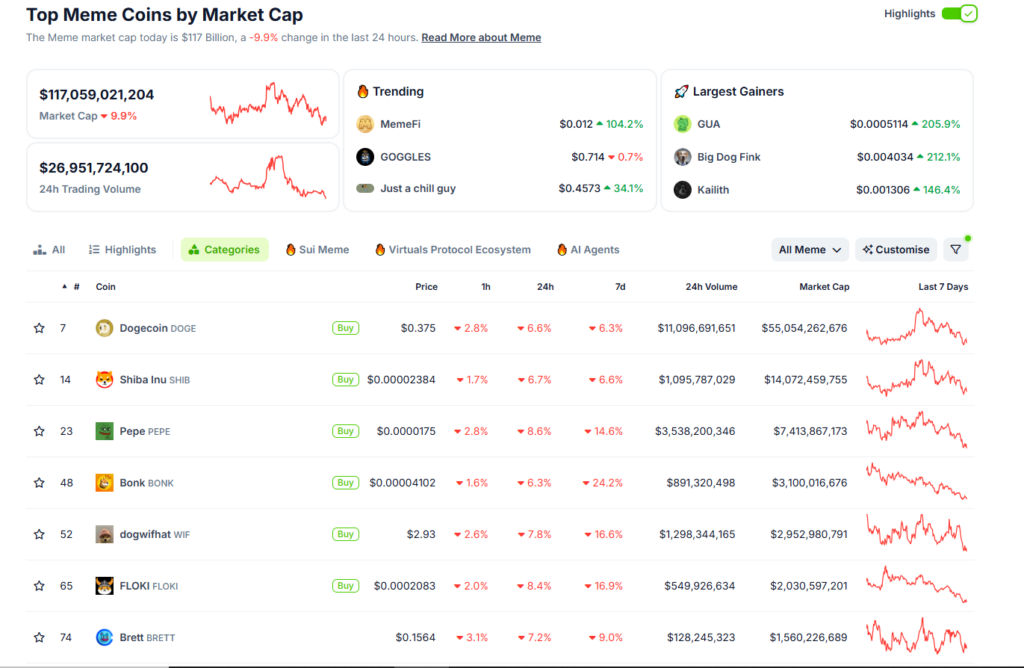Click Buy button for Dogecoin
This screenshot has width=1024, height=668.
pyautogui.click(x=345, y=328)
